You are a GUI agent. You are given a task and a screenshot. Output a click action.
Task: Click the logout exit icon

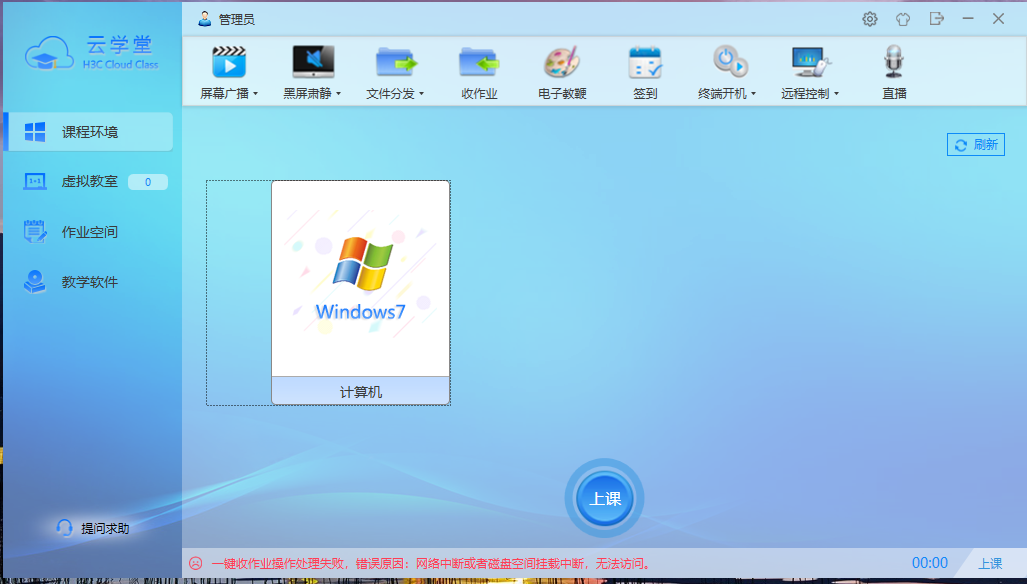[937, 19]
